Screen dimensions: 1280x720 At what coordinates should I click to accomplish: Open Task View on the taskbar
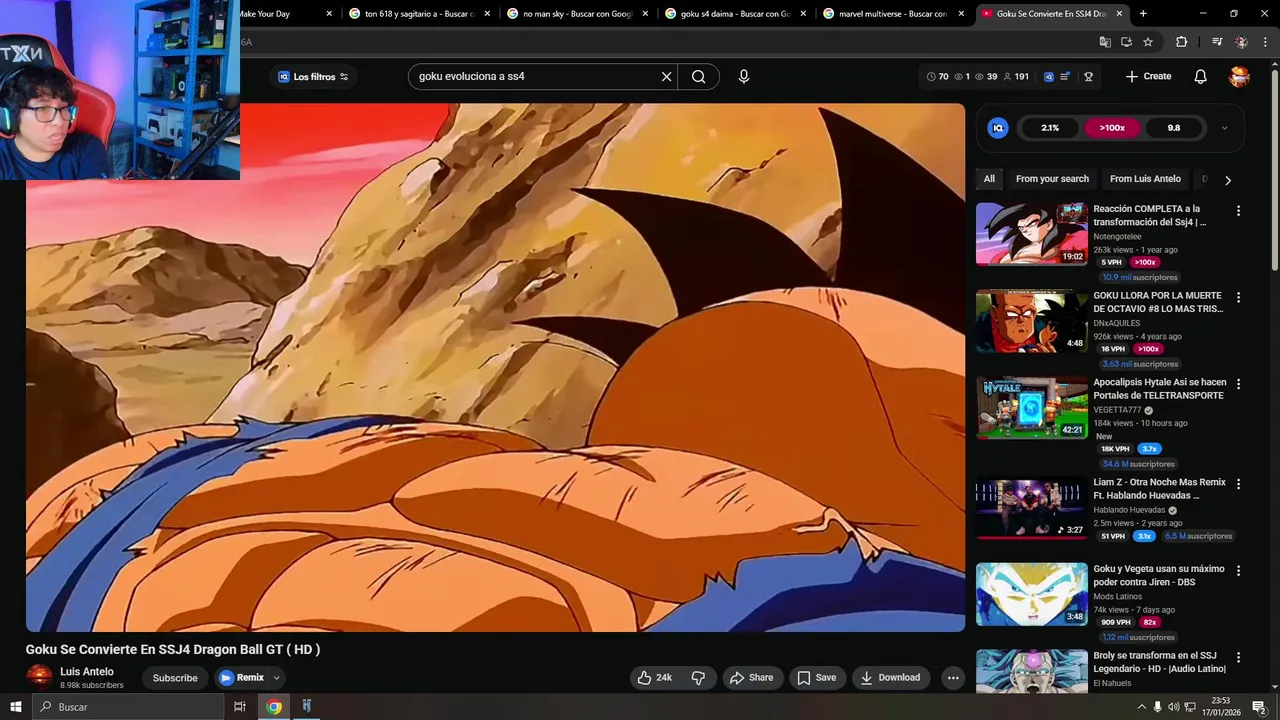240,707
